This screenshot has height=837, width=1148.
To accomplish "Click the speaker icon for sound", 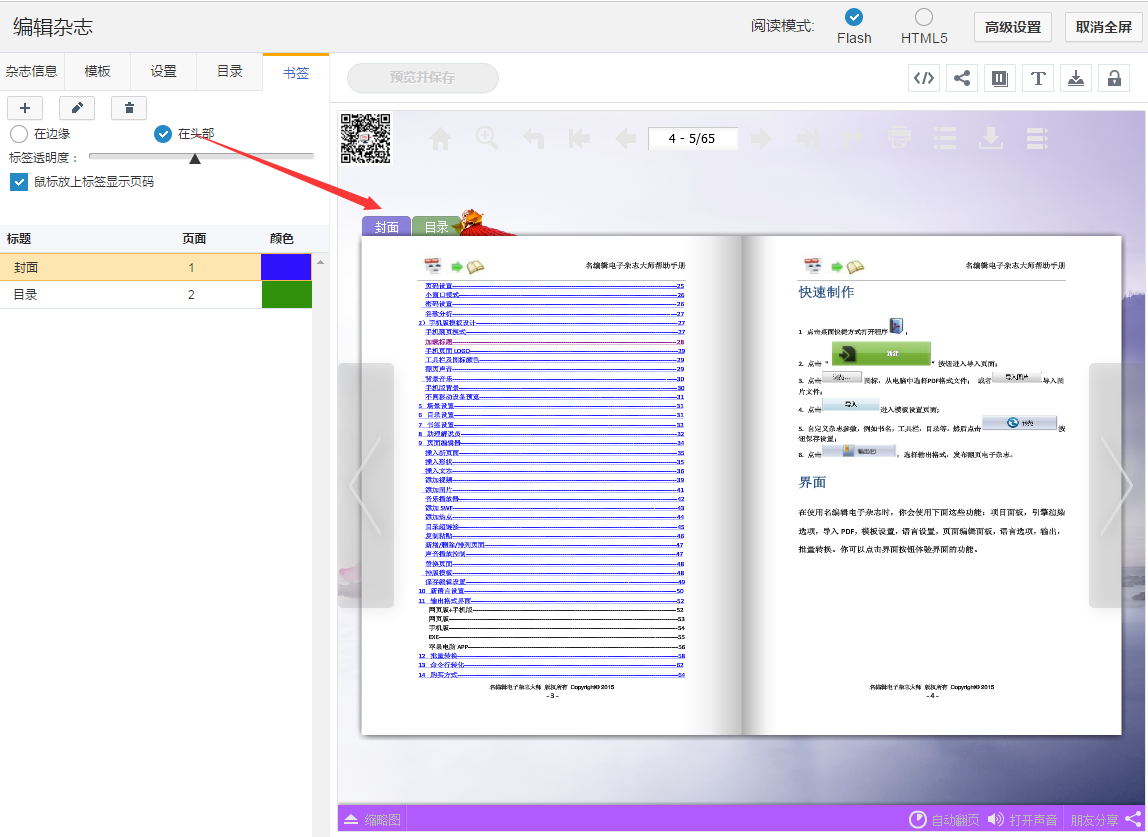I will click(x=995, y=819).
